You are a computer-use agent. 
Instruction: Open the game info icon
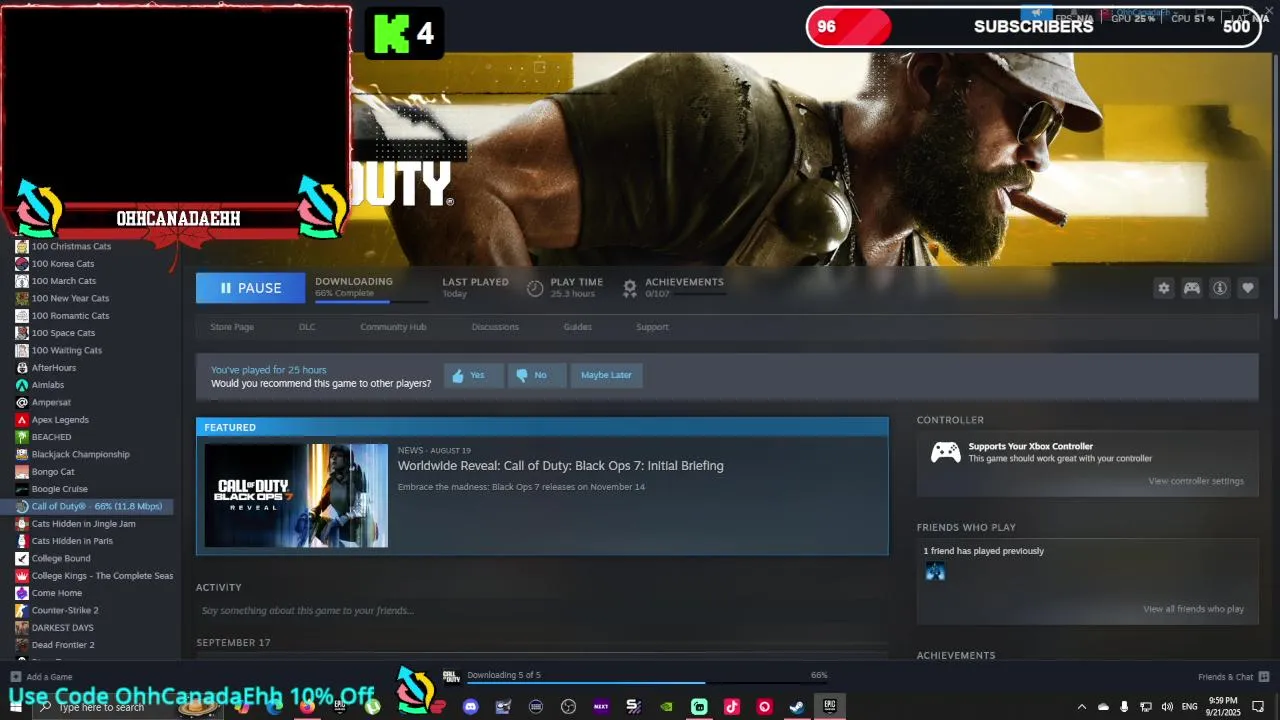(1220, 288)
